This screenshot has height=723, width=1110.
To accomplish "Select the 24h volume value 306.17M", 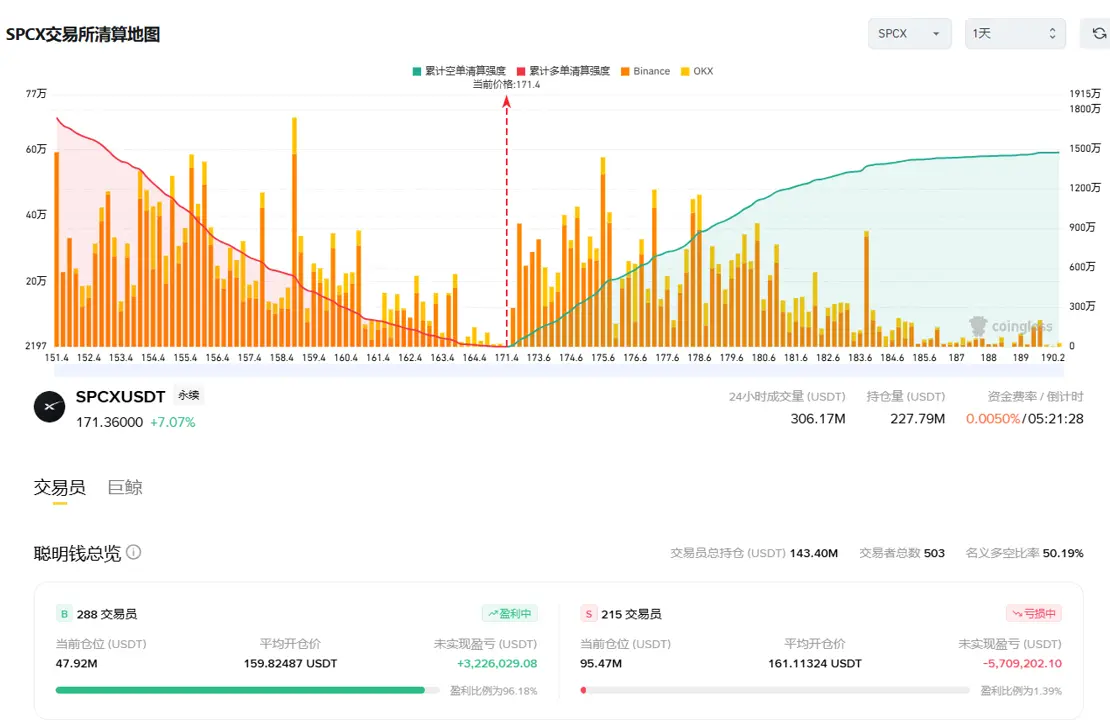I will coord(818,419).
